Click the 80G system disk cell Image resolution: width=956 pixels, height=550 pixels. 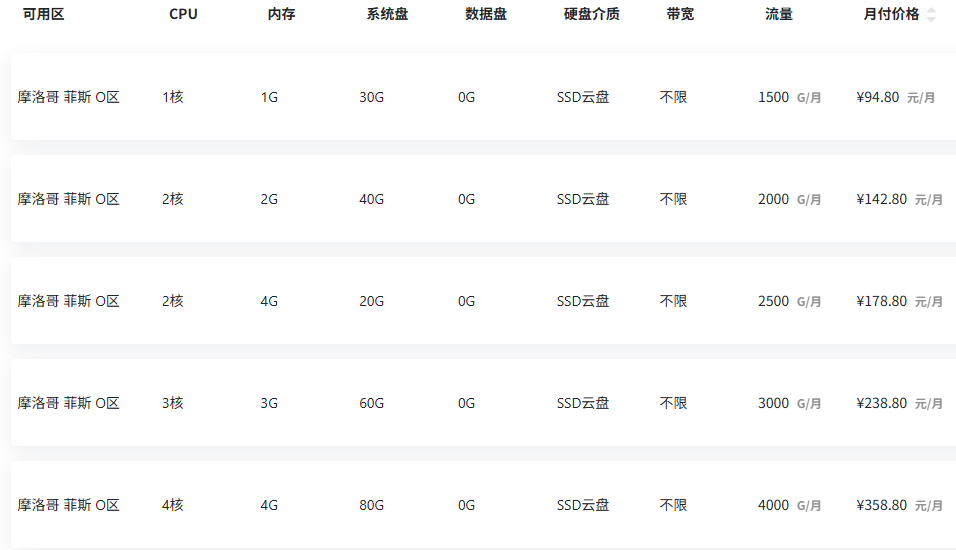pos(371,505)
